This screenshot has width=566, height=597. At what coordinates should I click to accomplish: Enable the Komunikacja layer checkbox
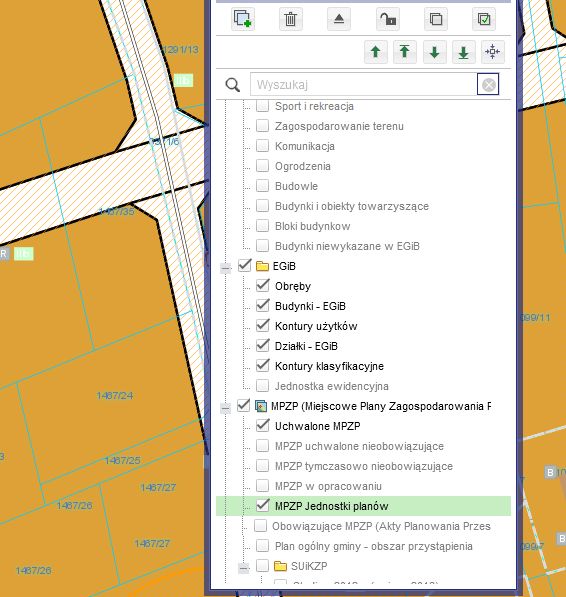click(x=263, y=145)
